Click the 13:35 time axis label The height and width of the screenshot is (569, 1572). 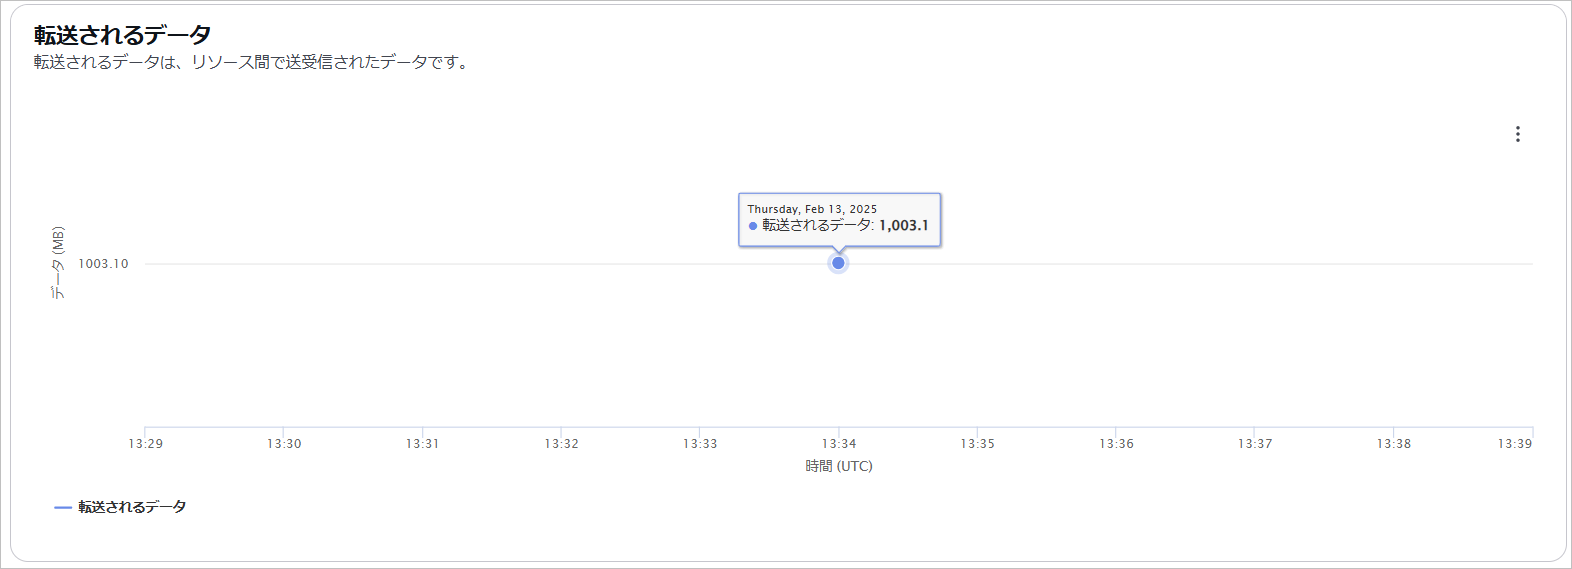point(977,444)
